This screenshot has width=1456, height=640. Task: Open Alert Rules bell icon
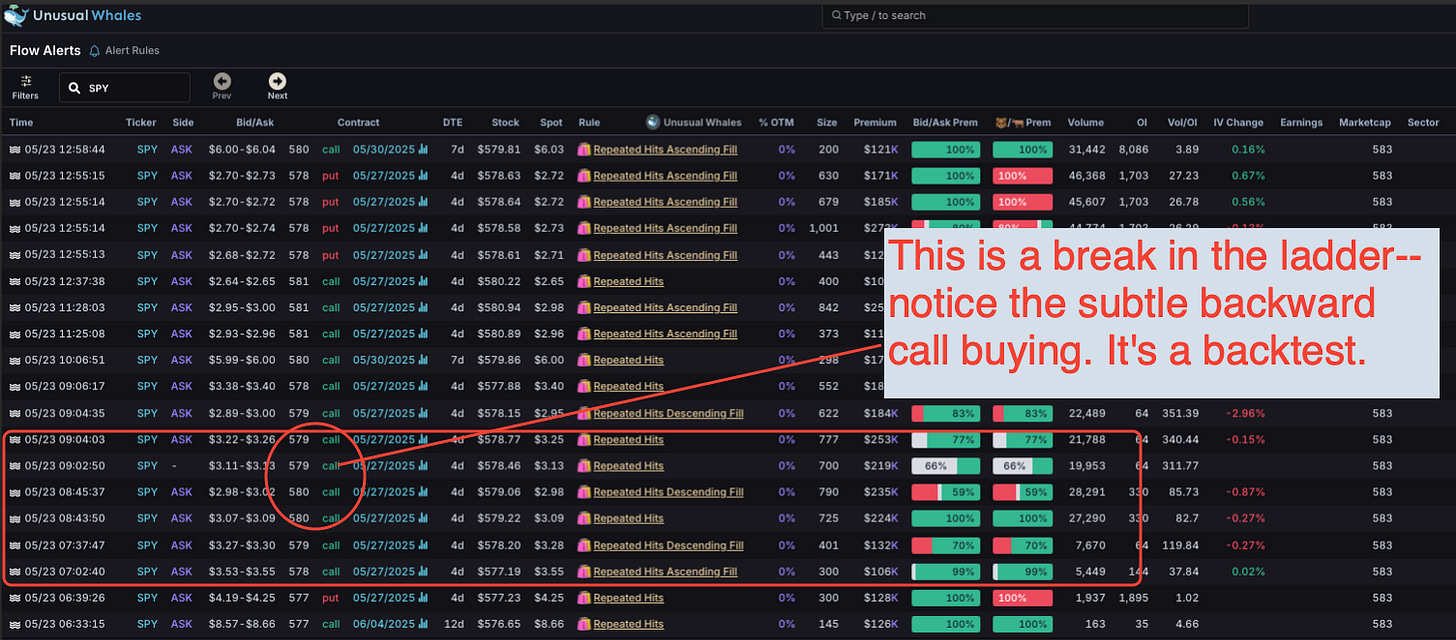[95, 51]
